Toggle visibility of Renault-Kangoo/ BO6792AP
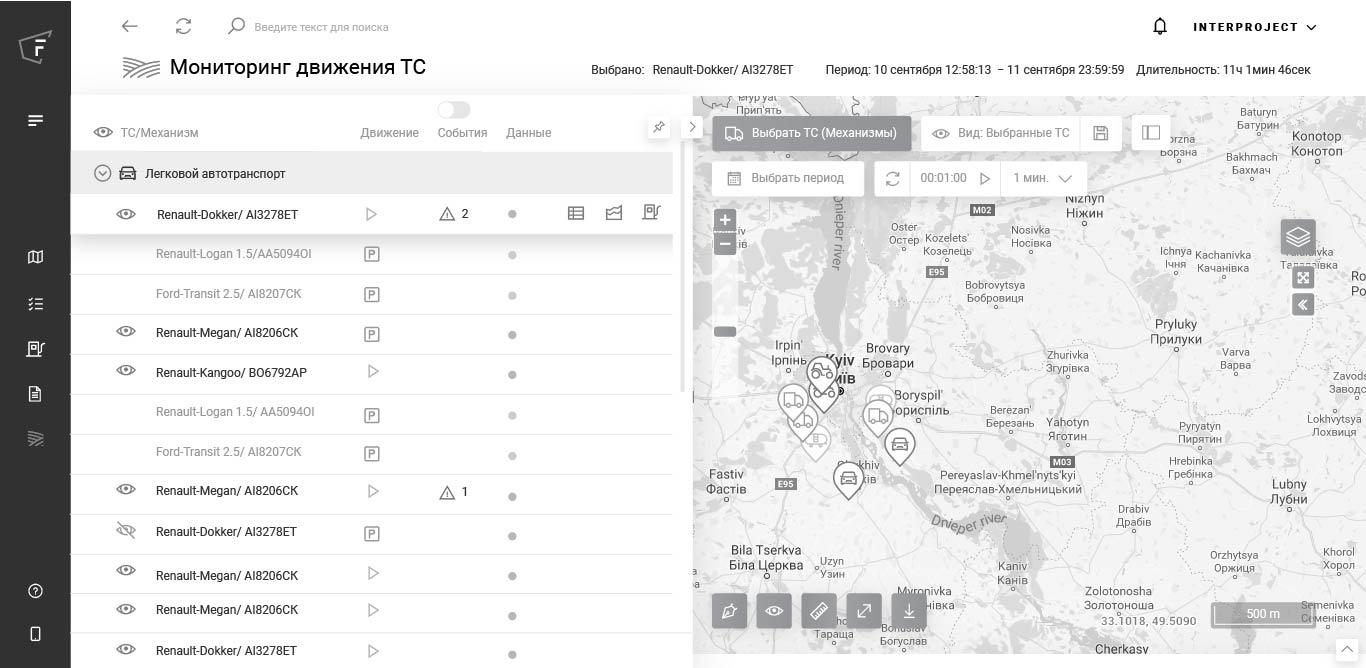Screen dimensions: 1366x668 click(126, 371)
